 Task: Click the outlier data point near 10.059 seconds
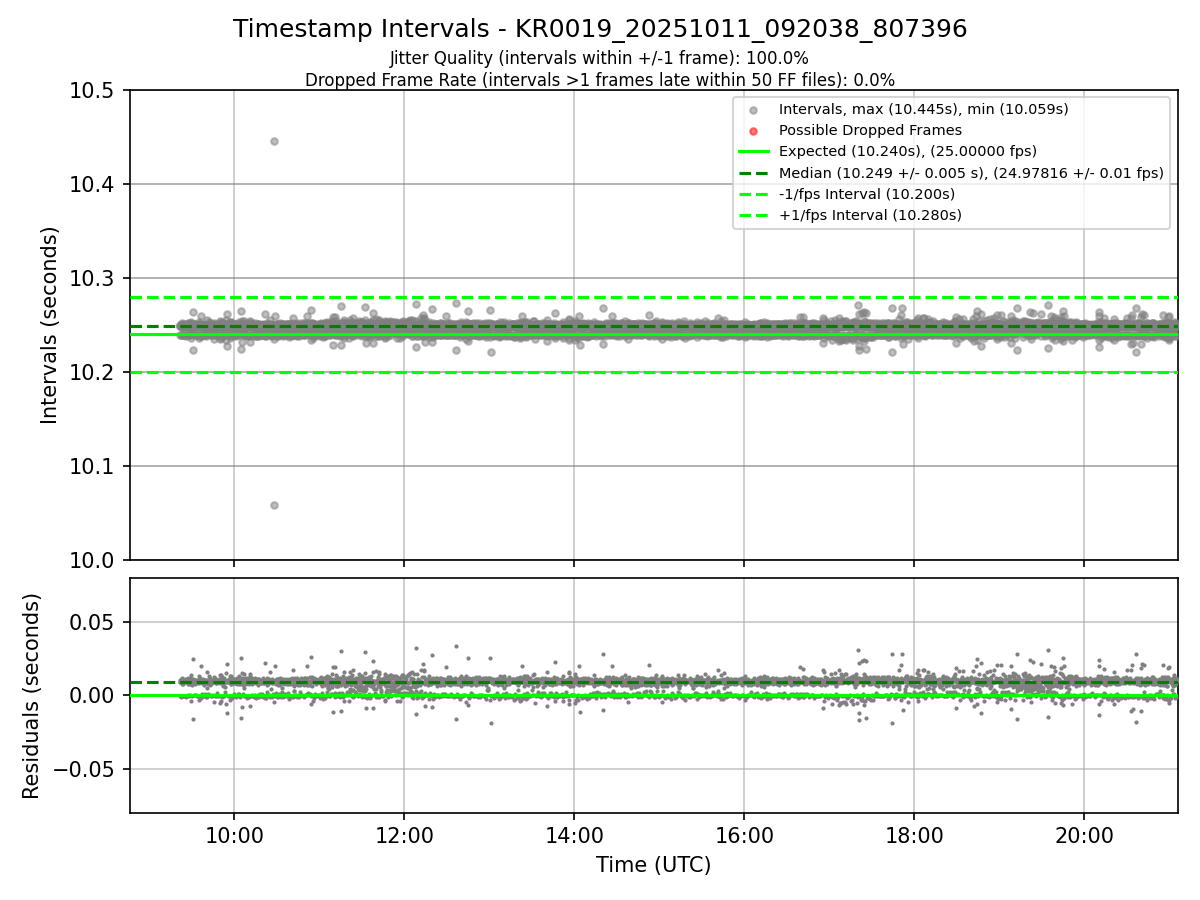click(274, 505)
